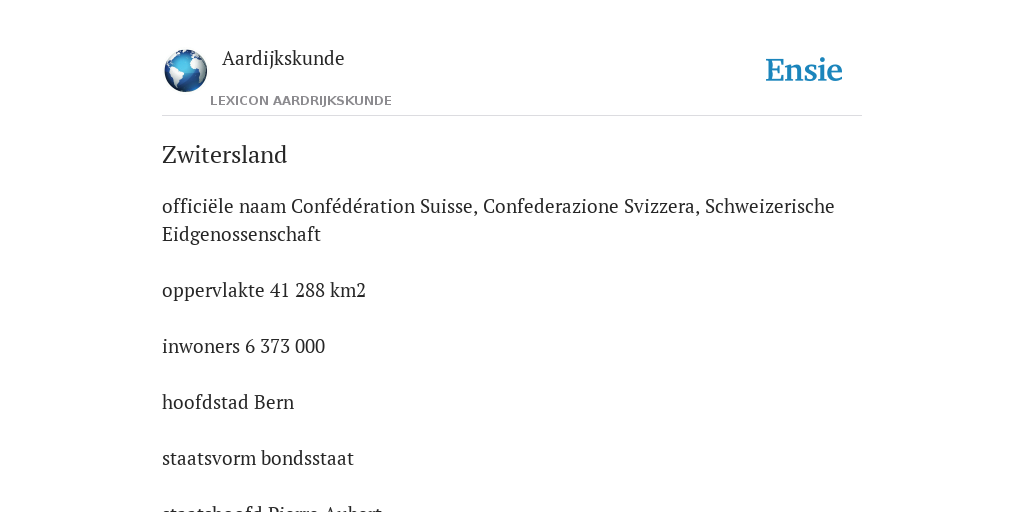The image size is (1024, 512).
Task: Click the population figure '6 373 000'
Action: [285, 346]
